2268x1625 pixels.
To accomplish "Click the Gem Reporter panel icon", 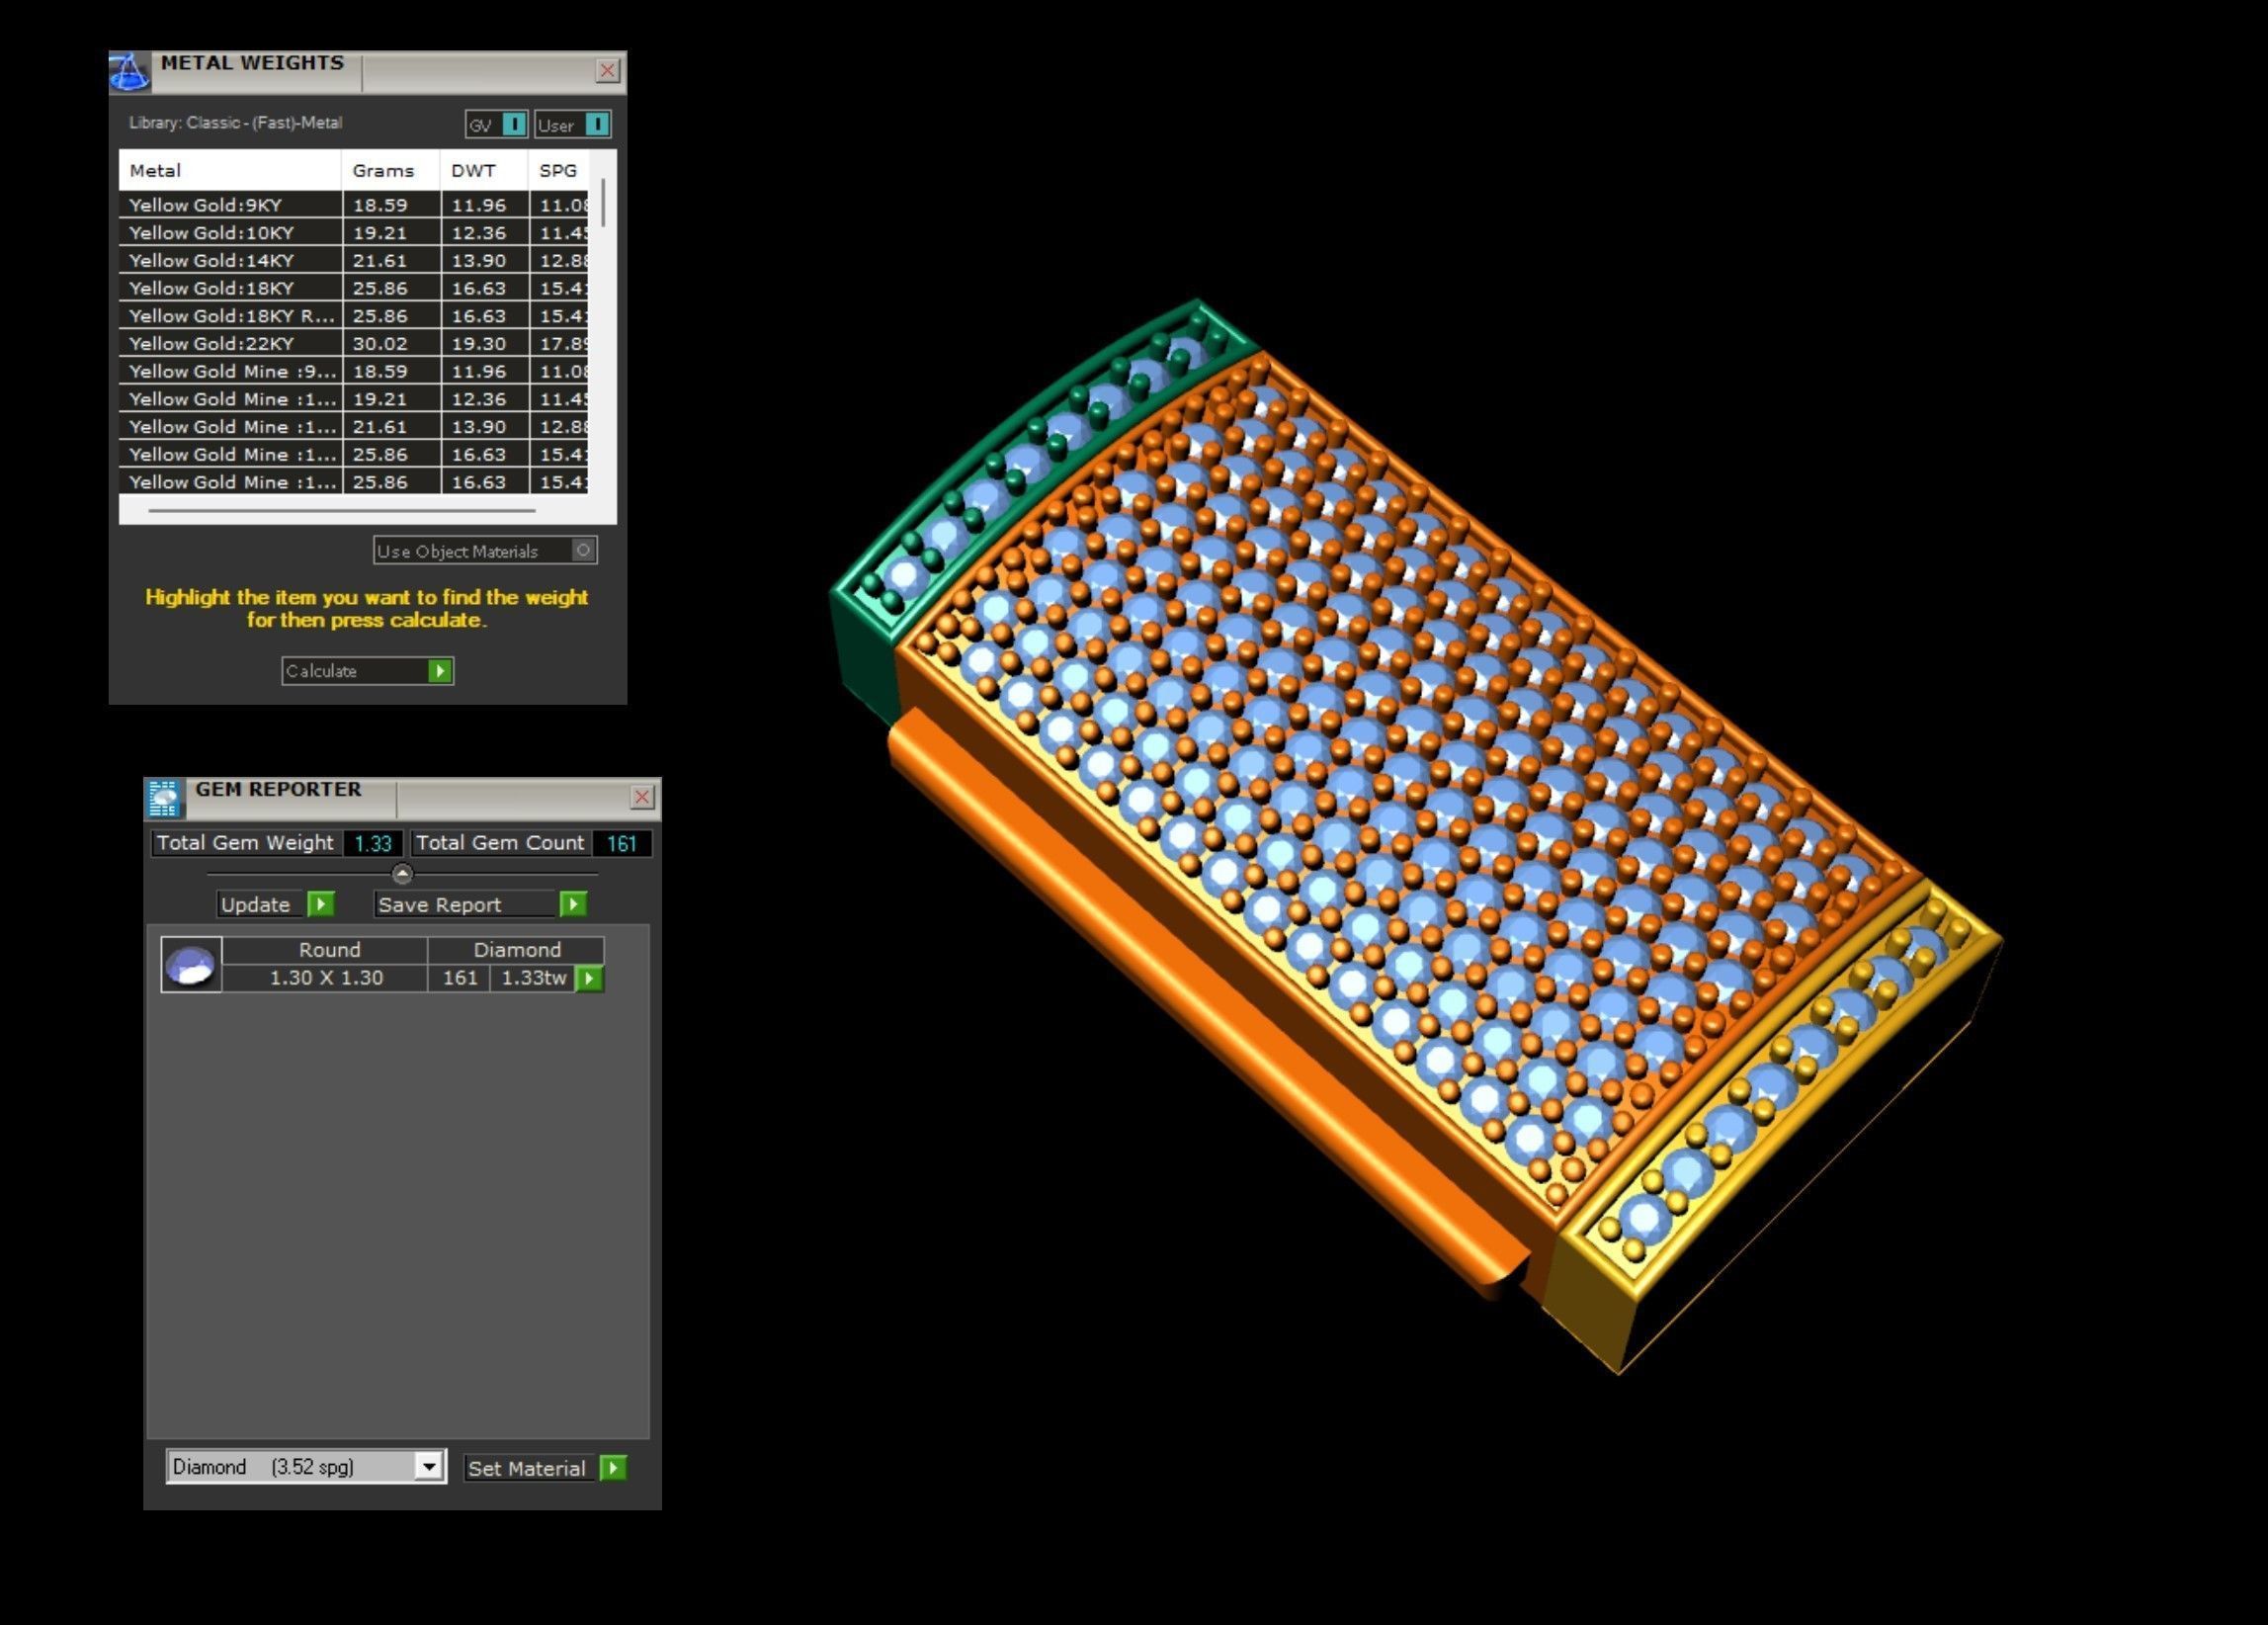I will click(x=163, y=798).
